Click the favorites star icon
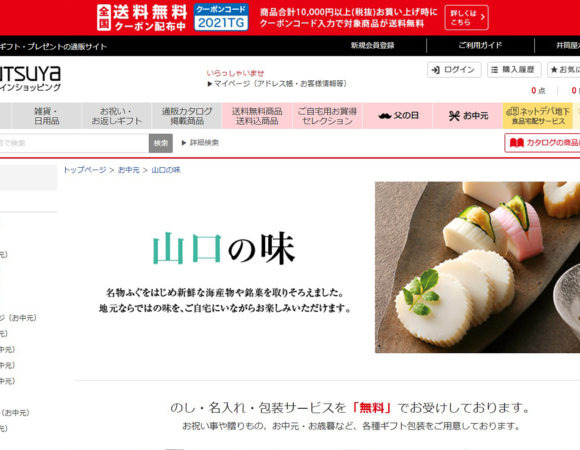The image size is (580, 450). (x=554, y=70)
